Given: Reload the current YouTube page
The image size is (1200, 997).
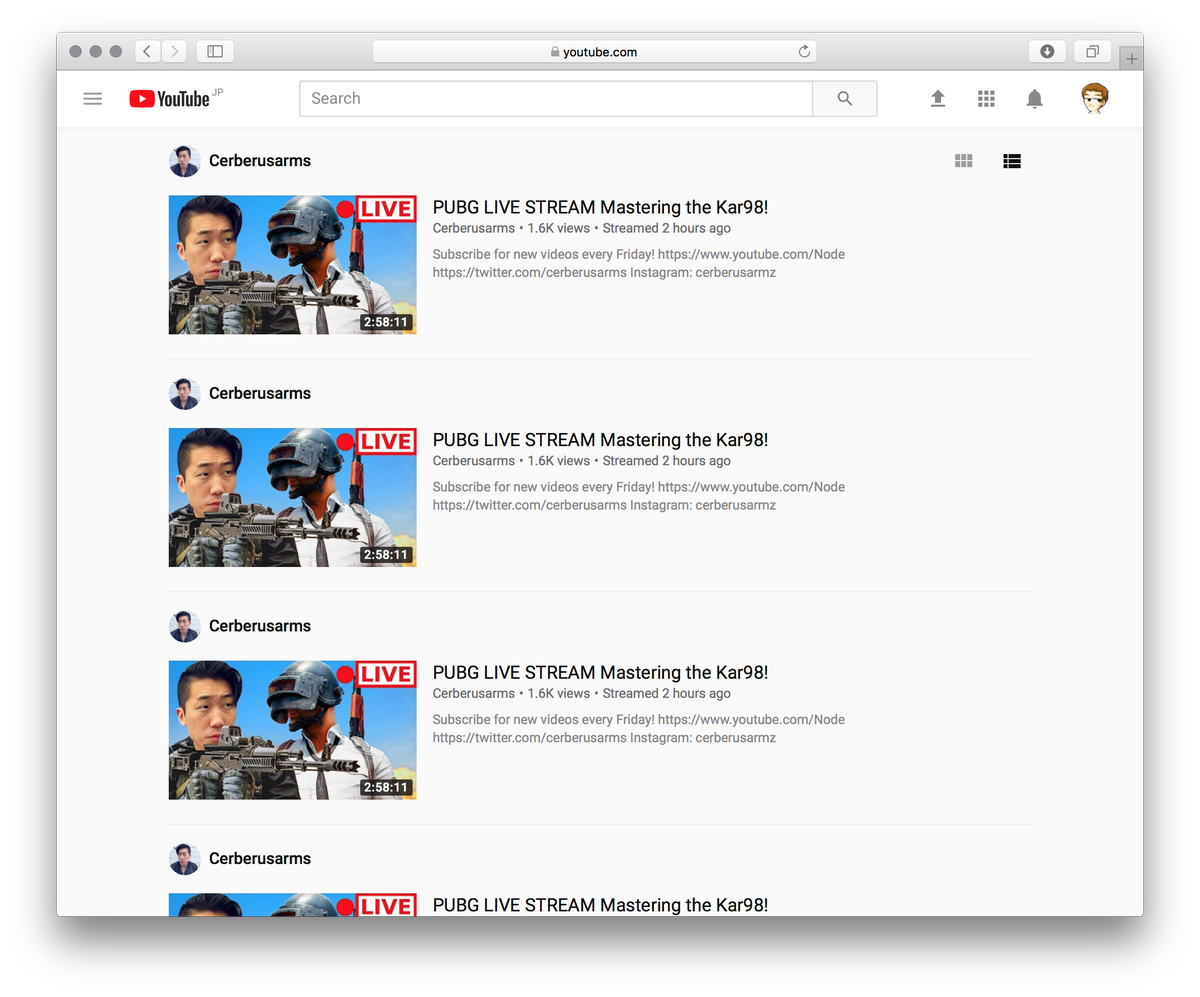Looking at the screenshot, I should 804,52.
